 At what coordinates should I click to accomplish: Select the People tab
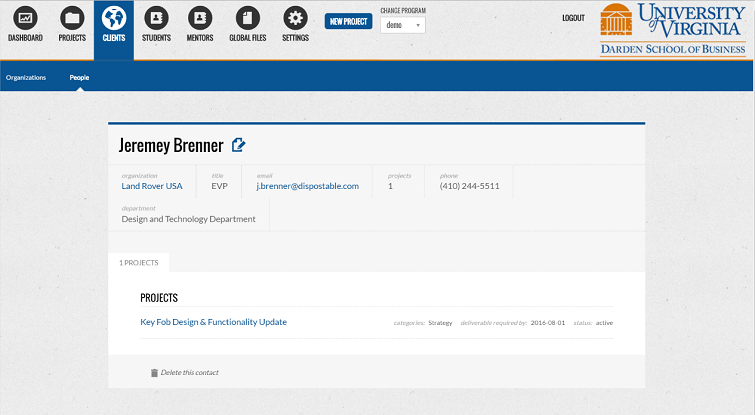[x=79, y=77]
